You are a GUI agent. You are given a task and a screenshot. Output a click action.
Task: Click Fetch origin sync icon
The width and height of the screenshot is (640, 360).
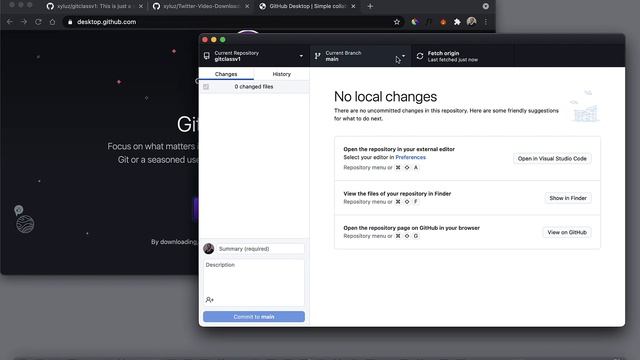420,56
